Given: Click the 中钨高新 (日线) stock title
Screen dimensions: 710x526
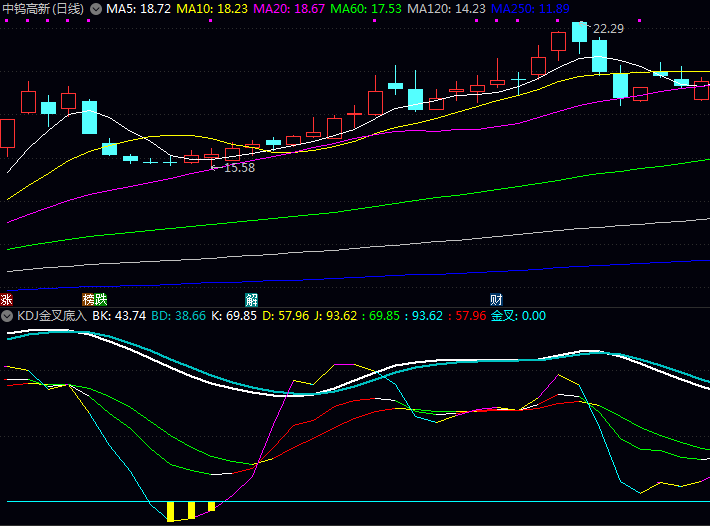Looking at the screenshot, I should pyautogui.click(x=43, y=9).
